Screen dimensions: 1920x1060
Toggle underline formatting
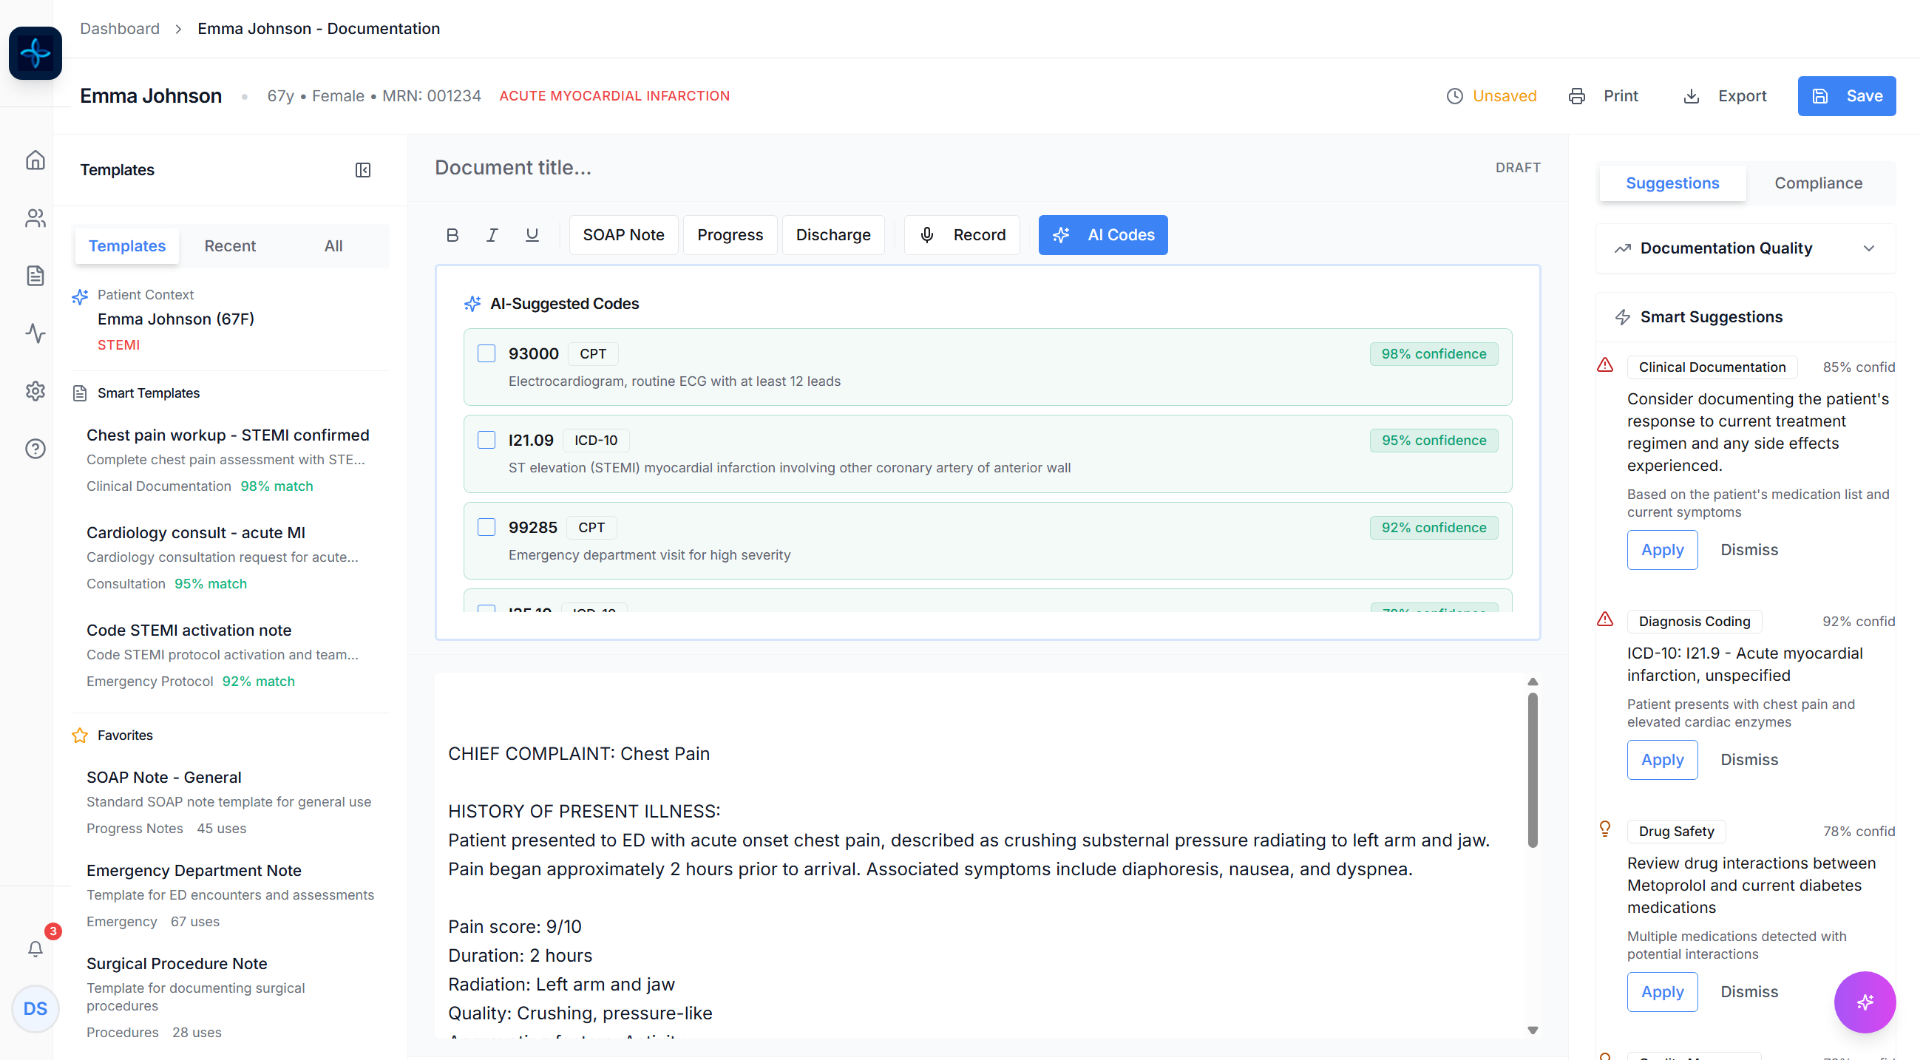coord(532,235)
